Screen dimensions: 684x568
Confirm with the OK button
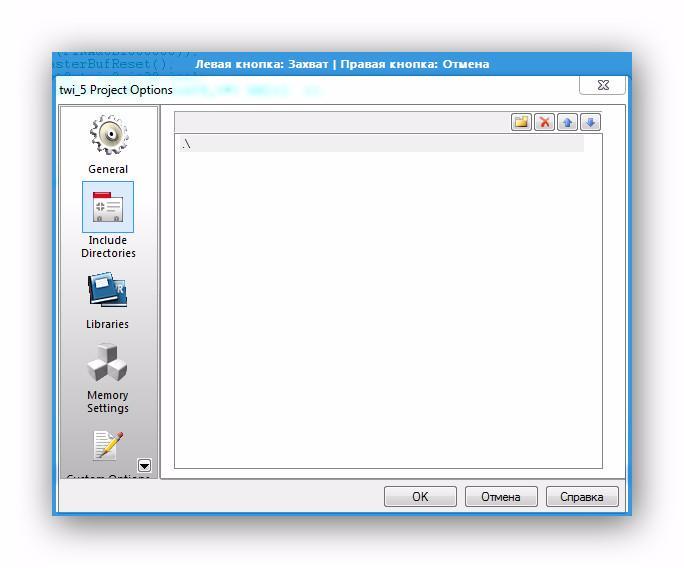coord(420,496)
